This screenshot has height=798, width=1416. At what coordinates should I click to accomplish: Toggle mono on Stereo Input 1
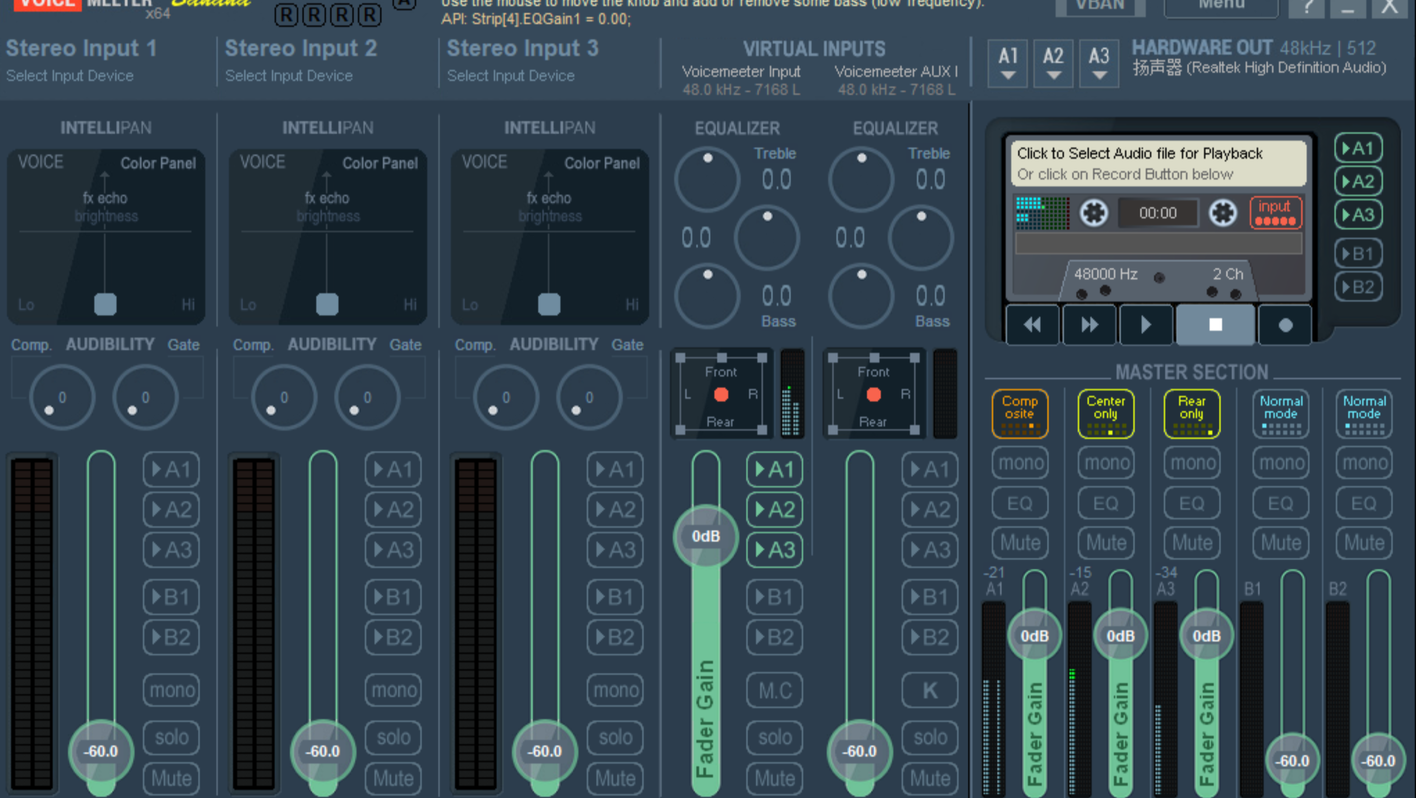click(171, 689)
